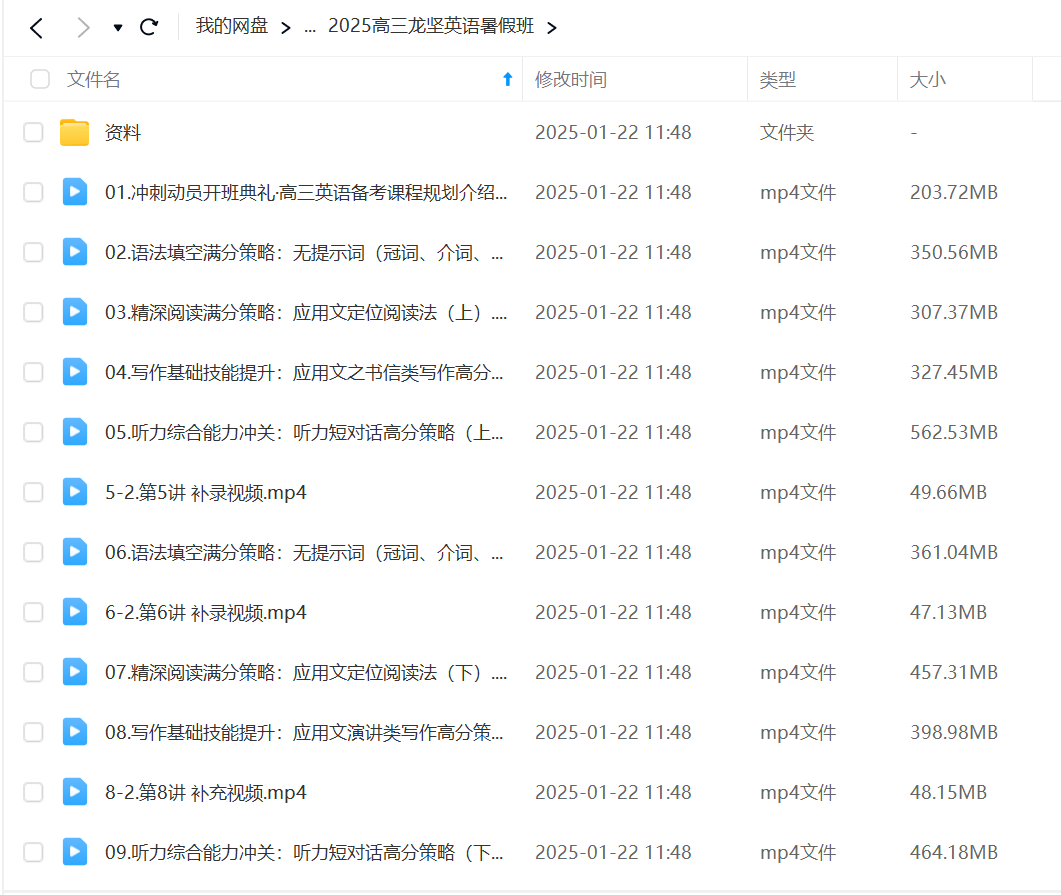The height and width of the screenshot is (895, 1061).
Task: Toggle the blue sort direction arrow
Action: tap(507, 79)
